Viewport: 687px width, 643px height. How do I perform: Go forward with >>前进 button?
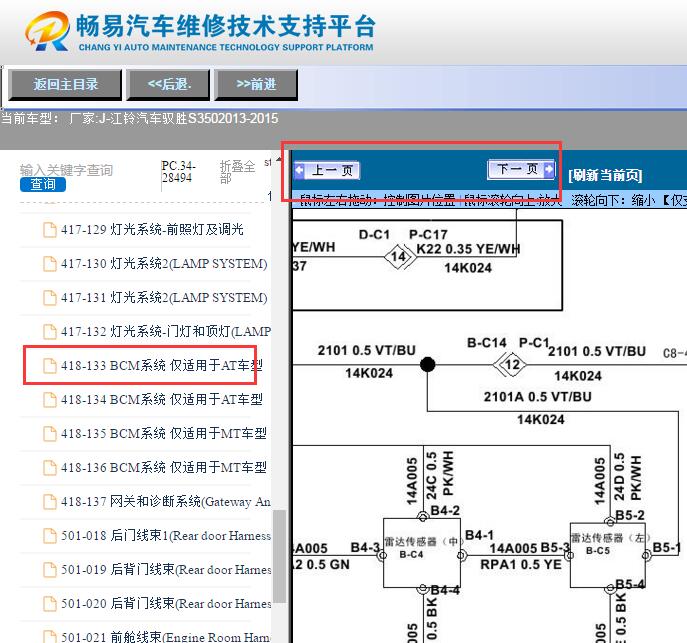click(x=256, y=84)
